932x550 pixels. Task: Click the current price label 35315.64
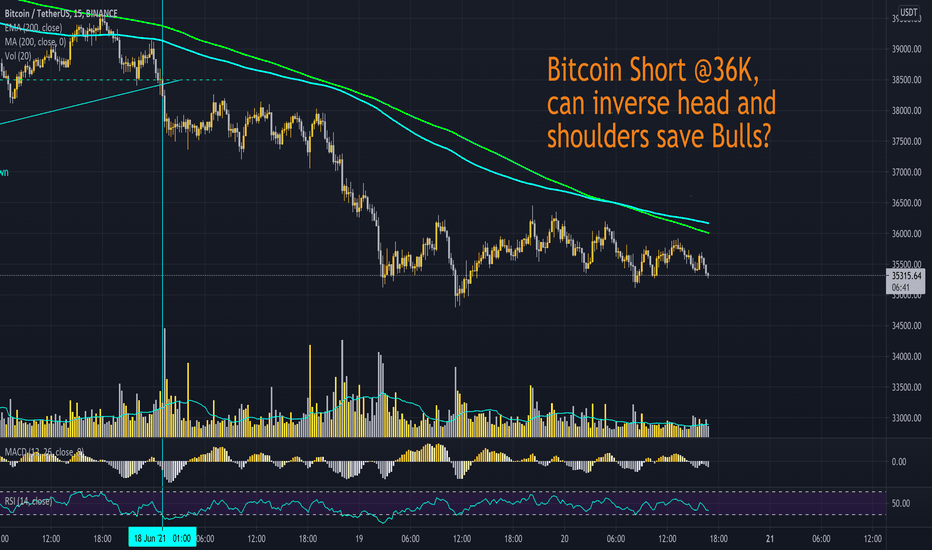click(906, 276)
